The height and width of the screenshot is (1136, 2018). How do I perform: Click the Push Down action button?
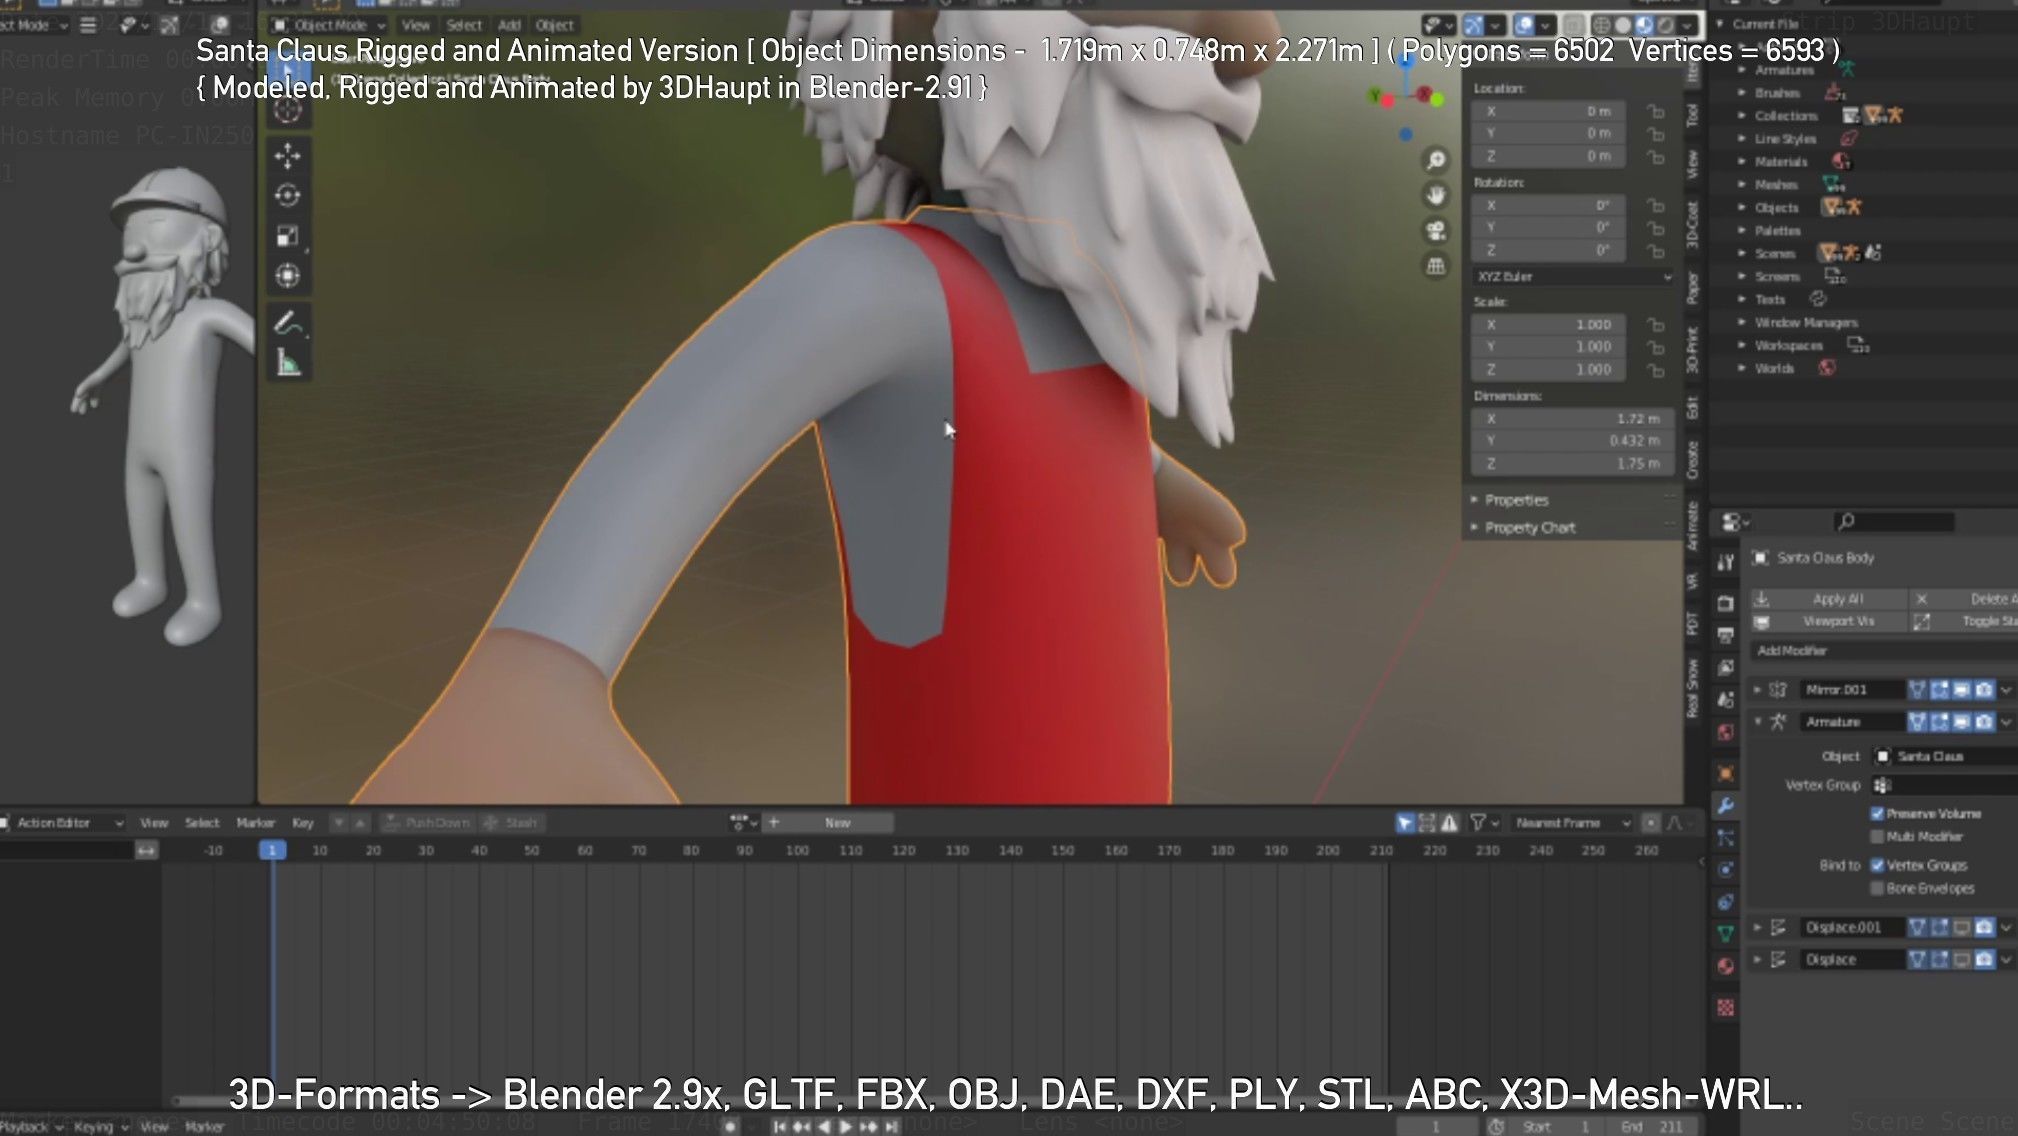(x=428, y=823)
